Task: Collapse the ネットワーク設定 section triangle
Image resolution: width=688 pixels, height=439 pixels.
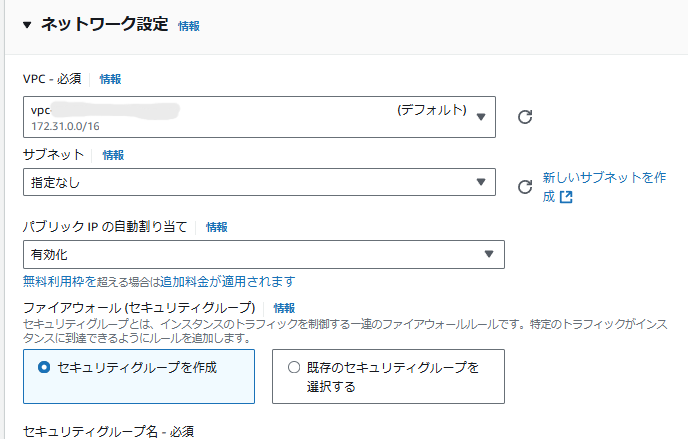Action: tap(27, 25)
